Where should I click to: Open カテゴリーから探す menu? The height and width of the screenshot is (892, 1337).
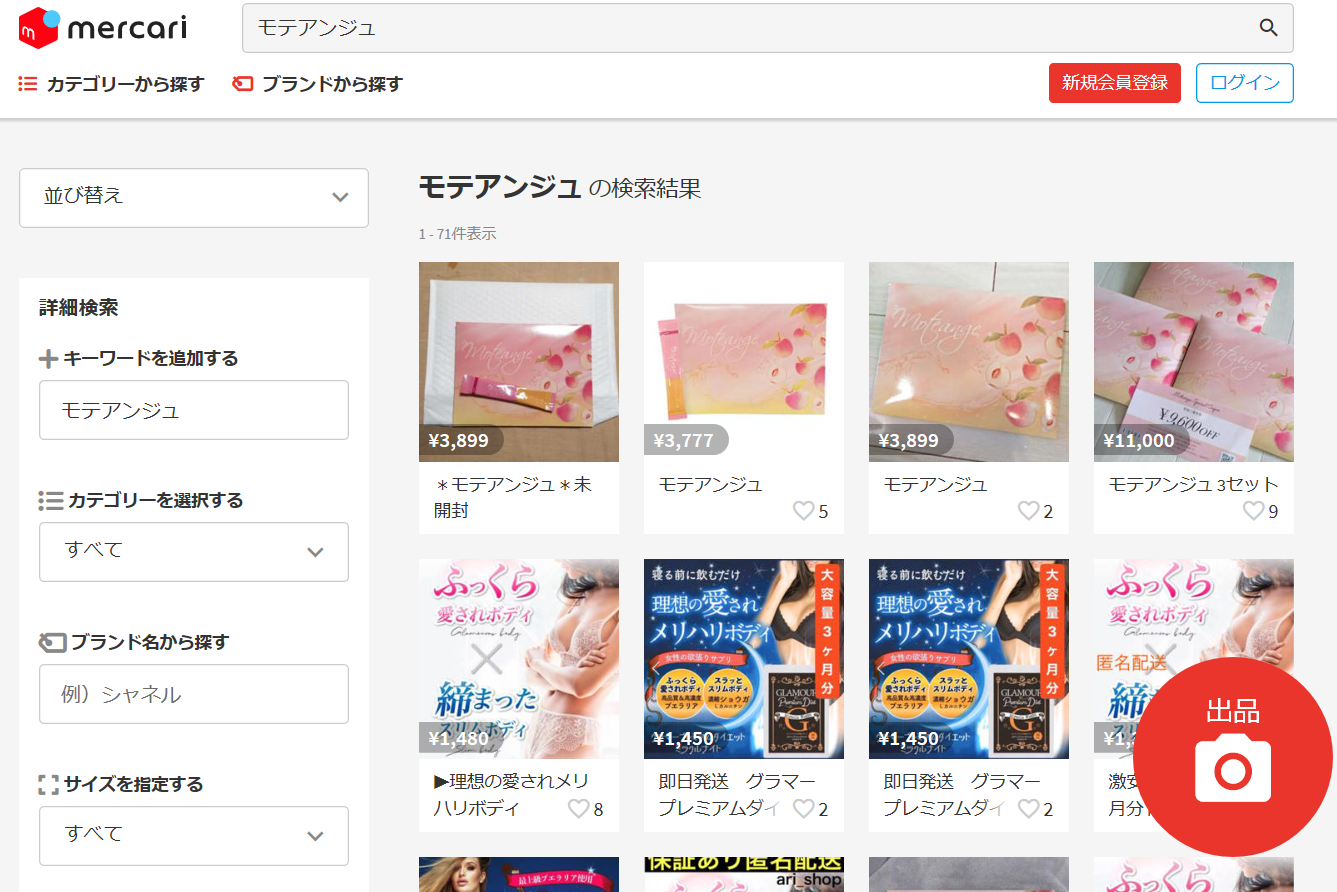111,84
